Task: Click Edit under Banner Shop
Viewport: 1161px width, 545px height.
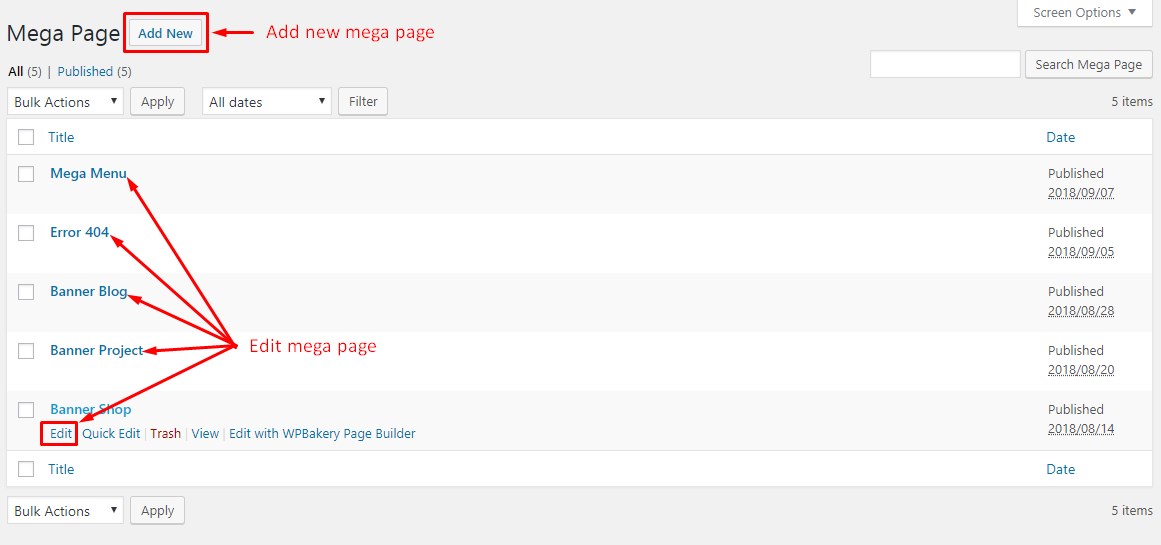Action: click(61, 434)
